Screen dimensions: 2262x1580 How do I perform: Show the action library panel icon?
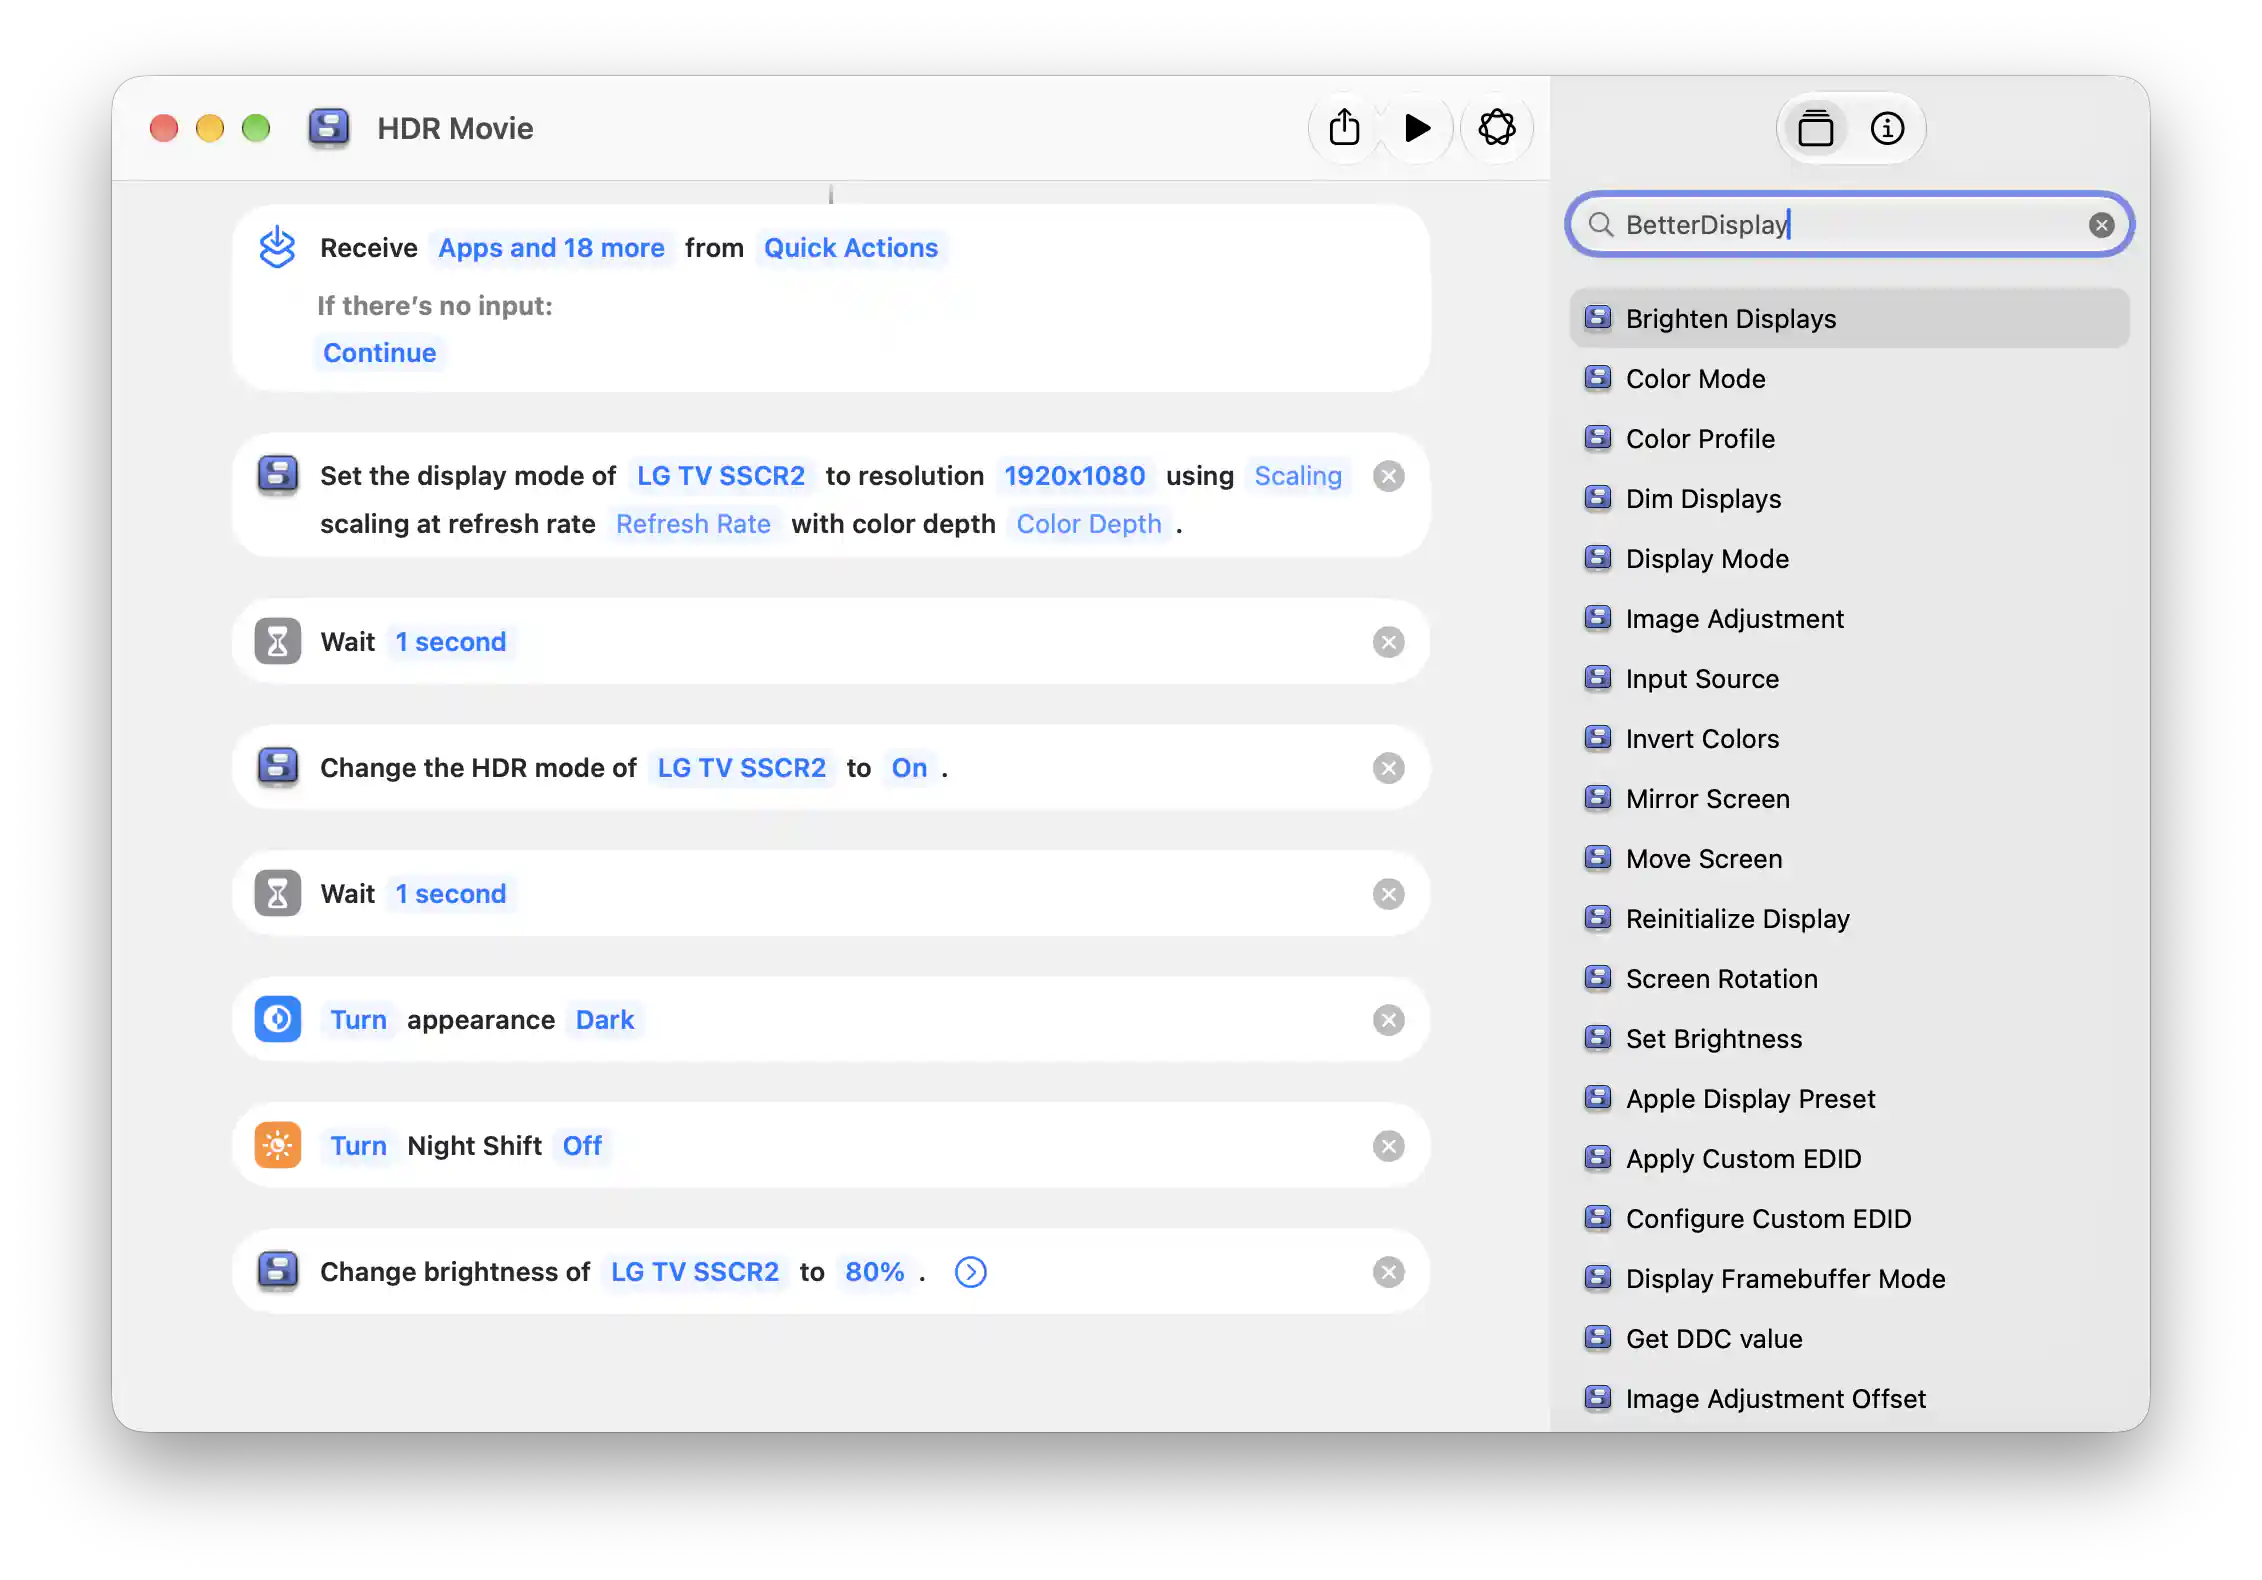(x=1815, y=128)
